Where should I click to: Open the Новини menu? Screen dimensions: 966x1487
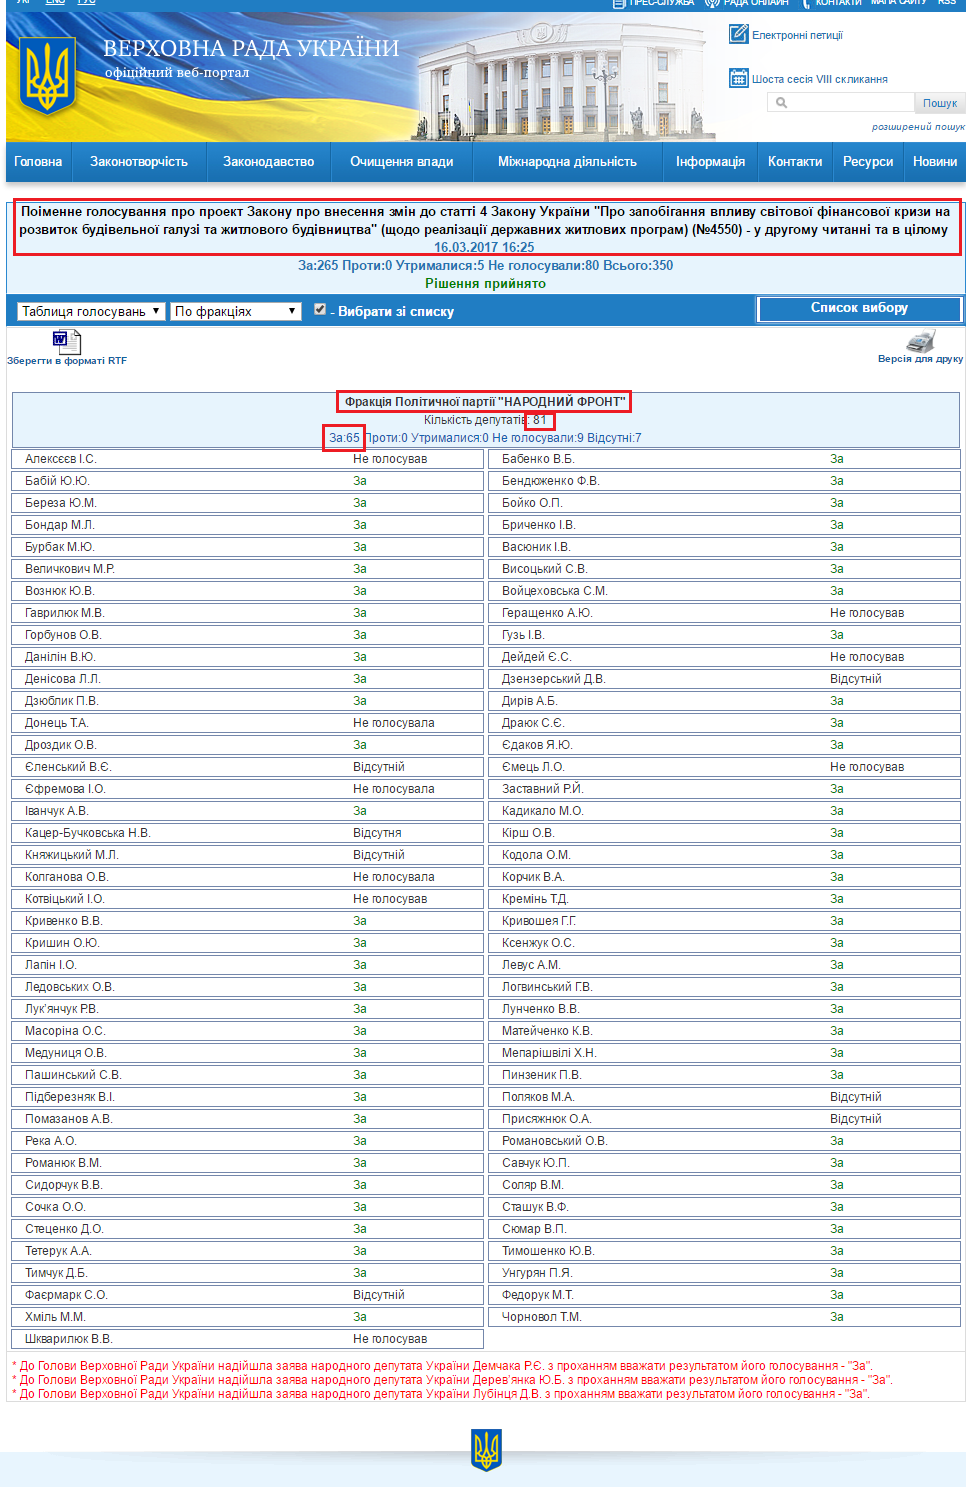click(x=935, y=161)
